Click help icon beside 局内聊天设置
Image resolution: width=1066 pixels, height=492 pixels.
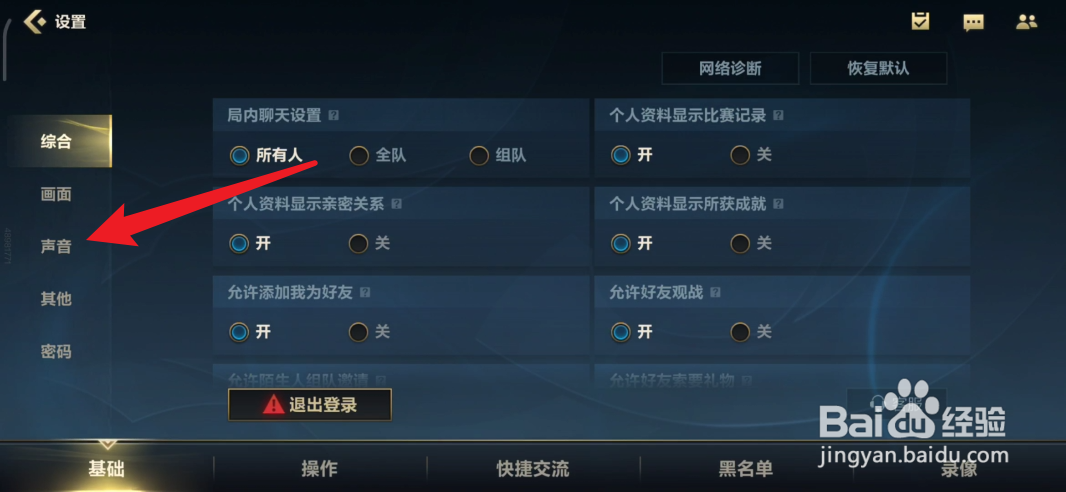tap(333, 116)
